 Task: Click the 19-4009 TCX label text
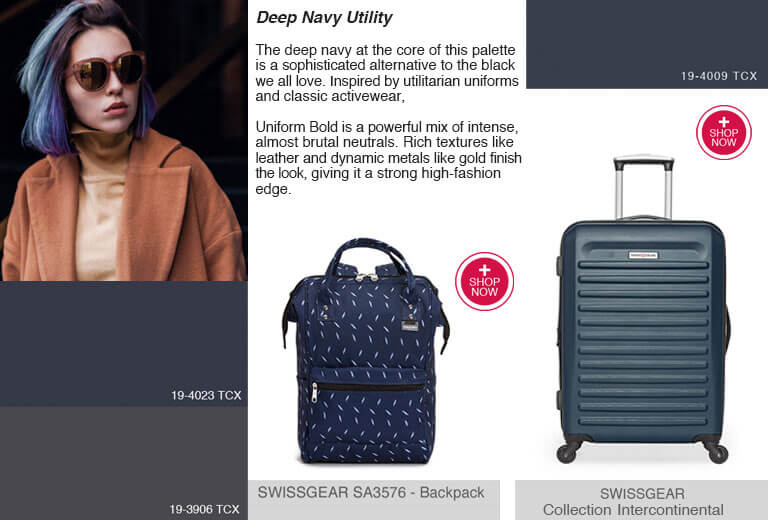719,76
